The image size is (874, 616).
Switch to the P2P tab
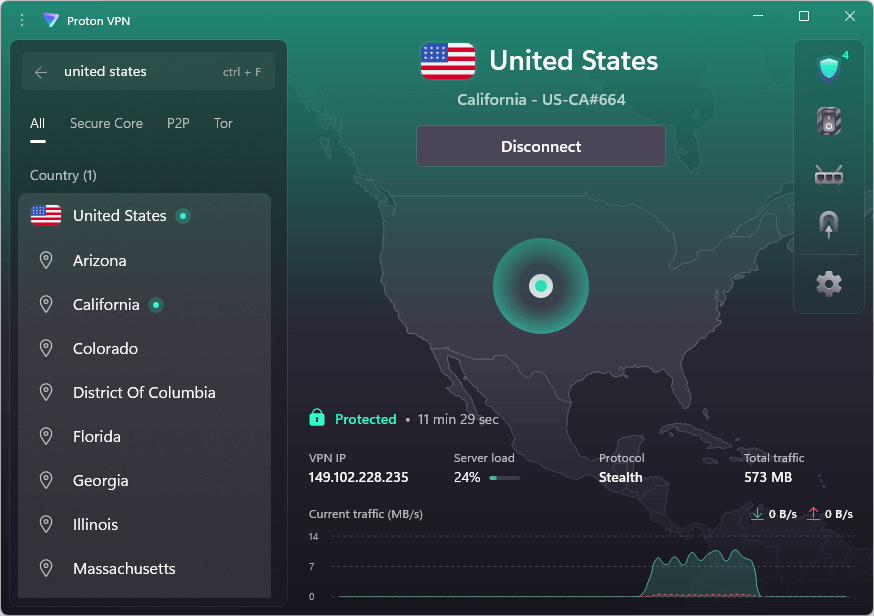tap(178, 124)
